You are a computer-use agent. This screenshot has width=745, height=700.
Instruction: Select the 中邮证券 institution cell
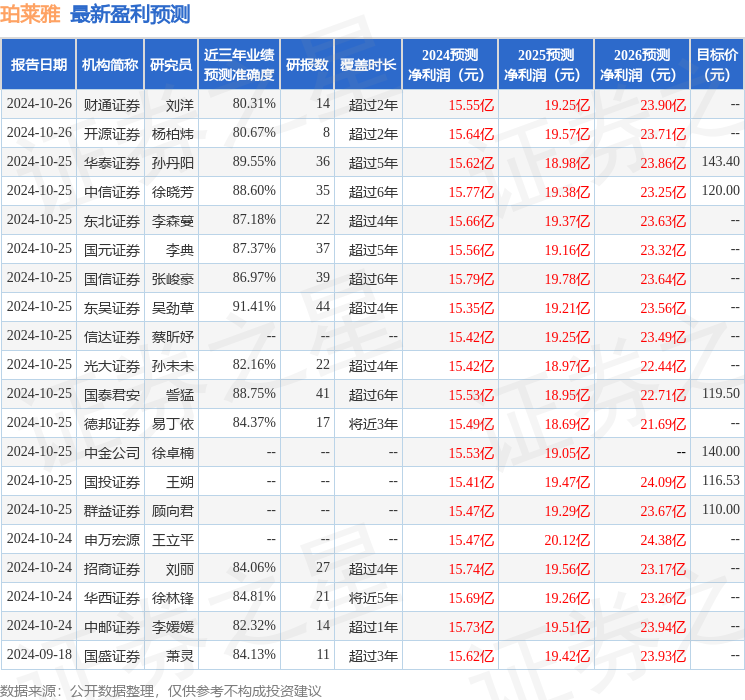click(112, 627)
